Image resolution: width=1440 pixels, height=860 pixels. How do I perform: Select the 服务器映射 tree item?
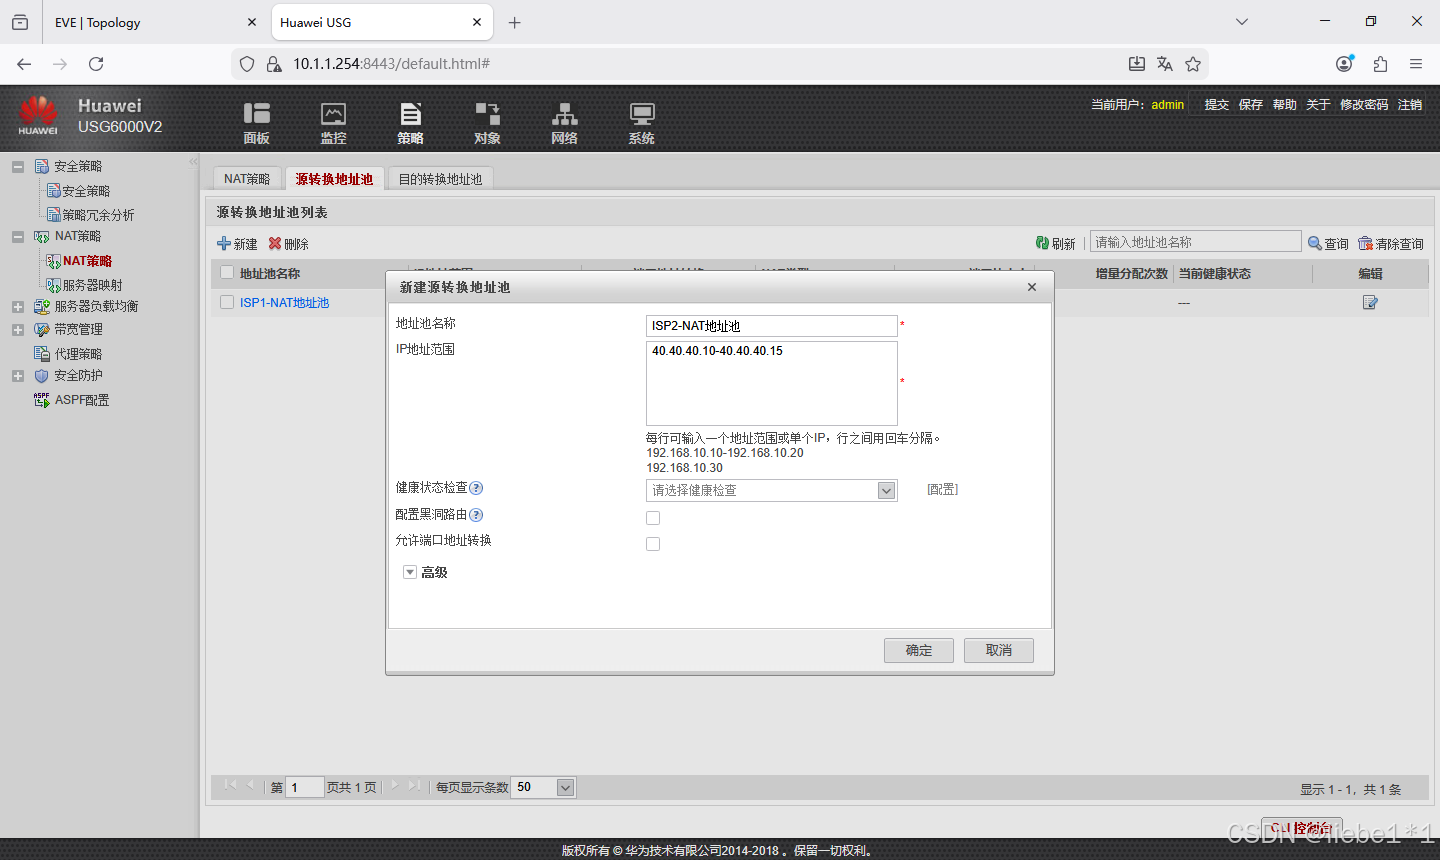[92, 285]
